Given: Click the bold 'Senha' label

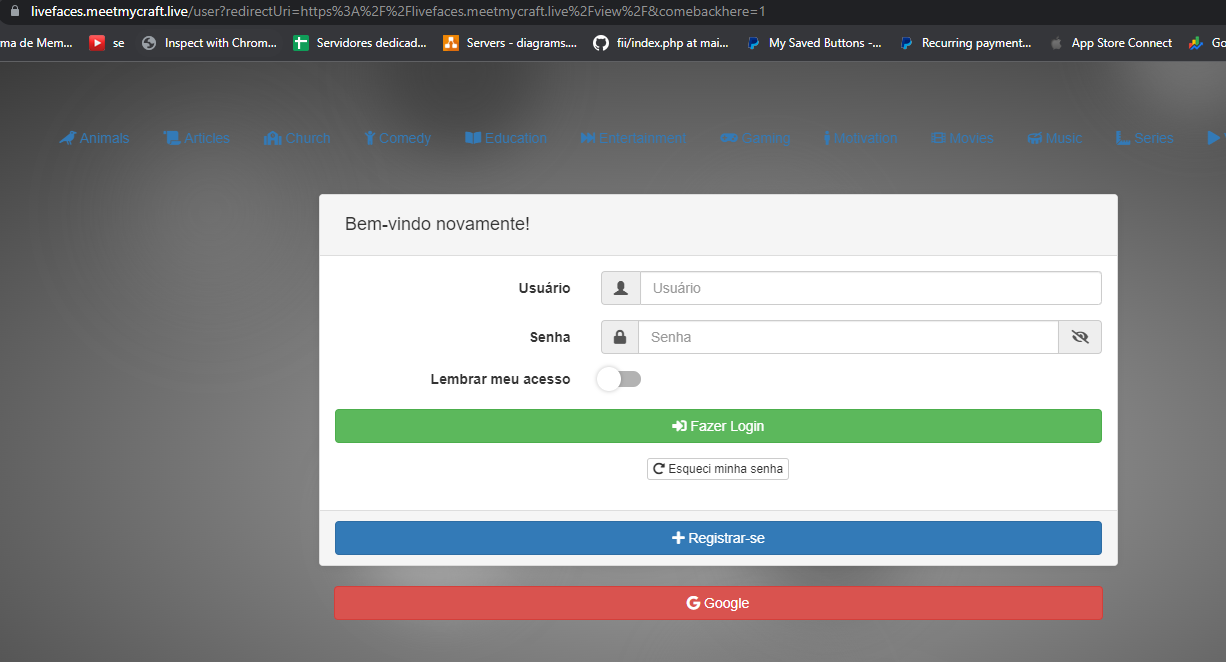Looking at the screenshot, I should 550,337.
